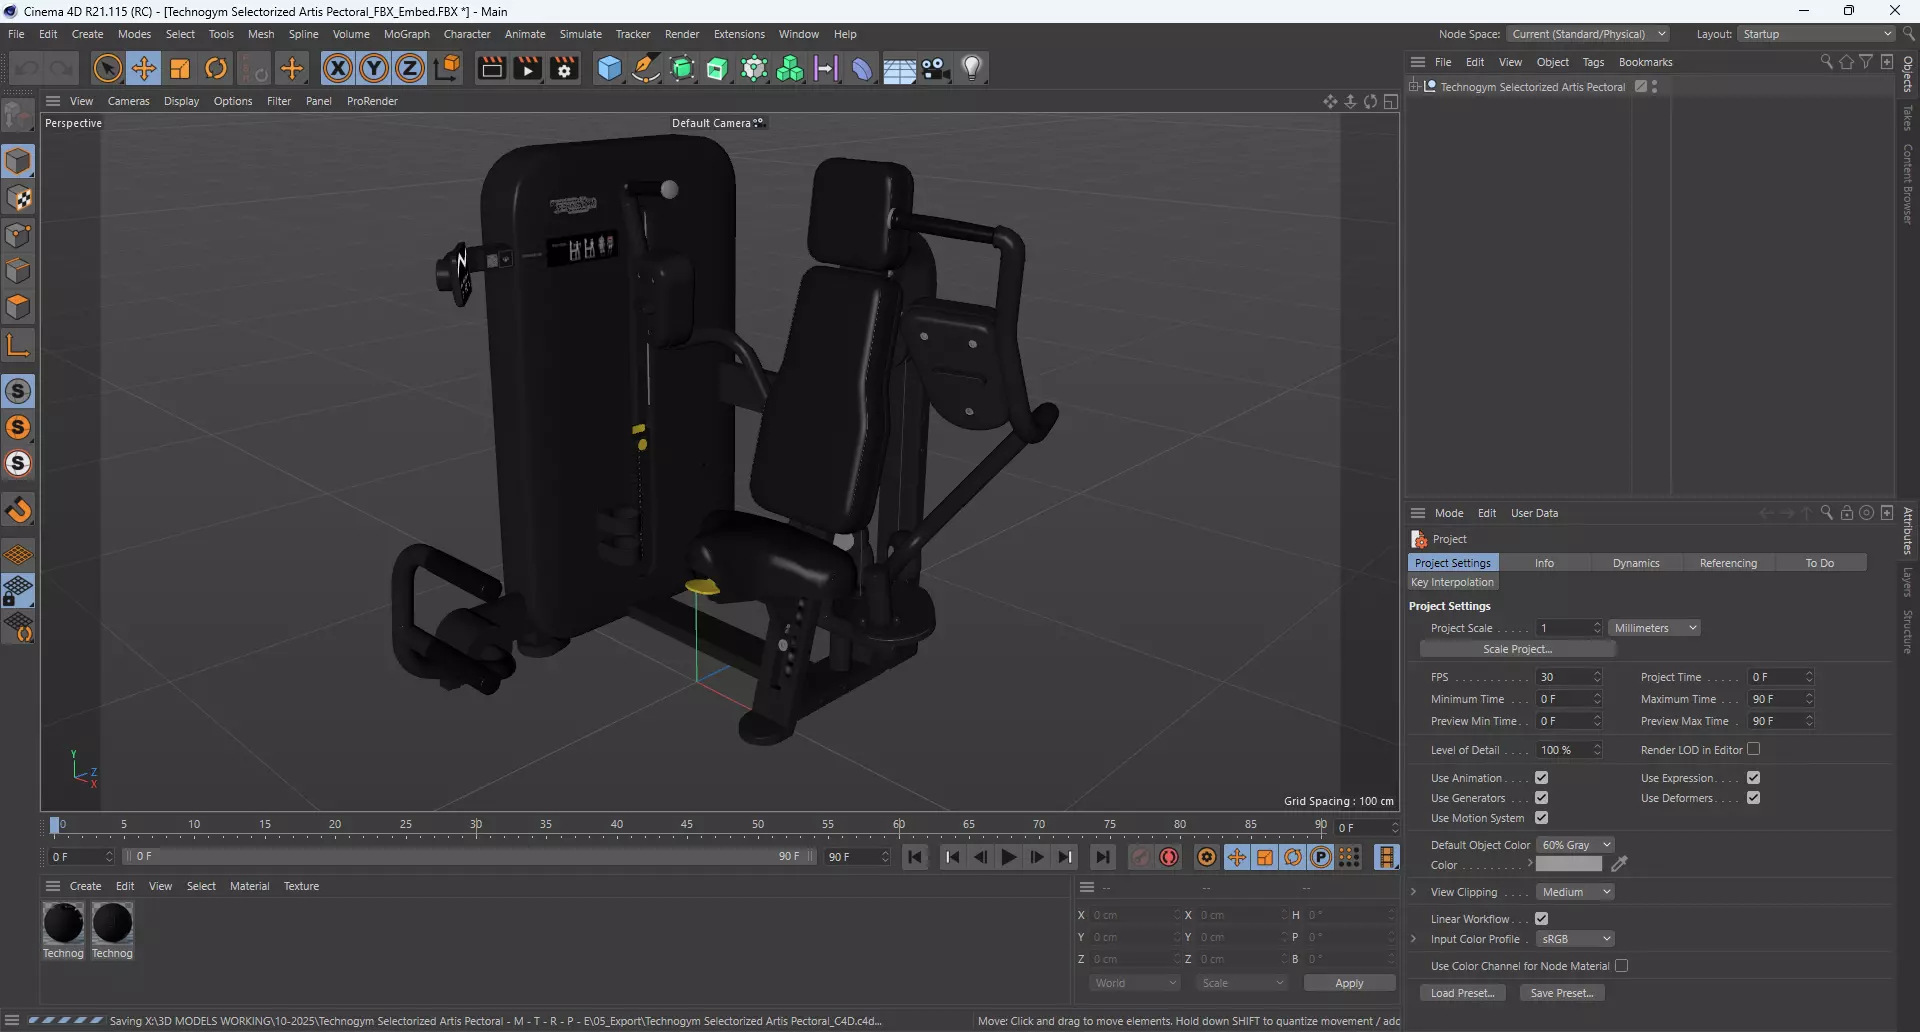This screenshot has height=1032, width=1920.
Task: Switch to Texture mode in sidebar
Action: pos(18,198)
